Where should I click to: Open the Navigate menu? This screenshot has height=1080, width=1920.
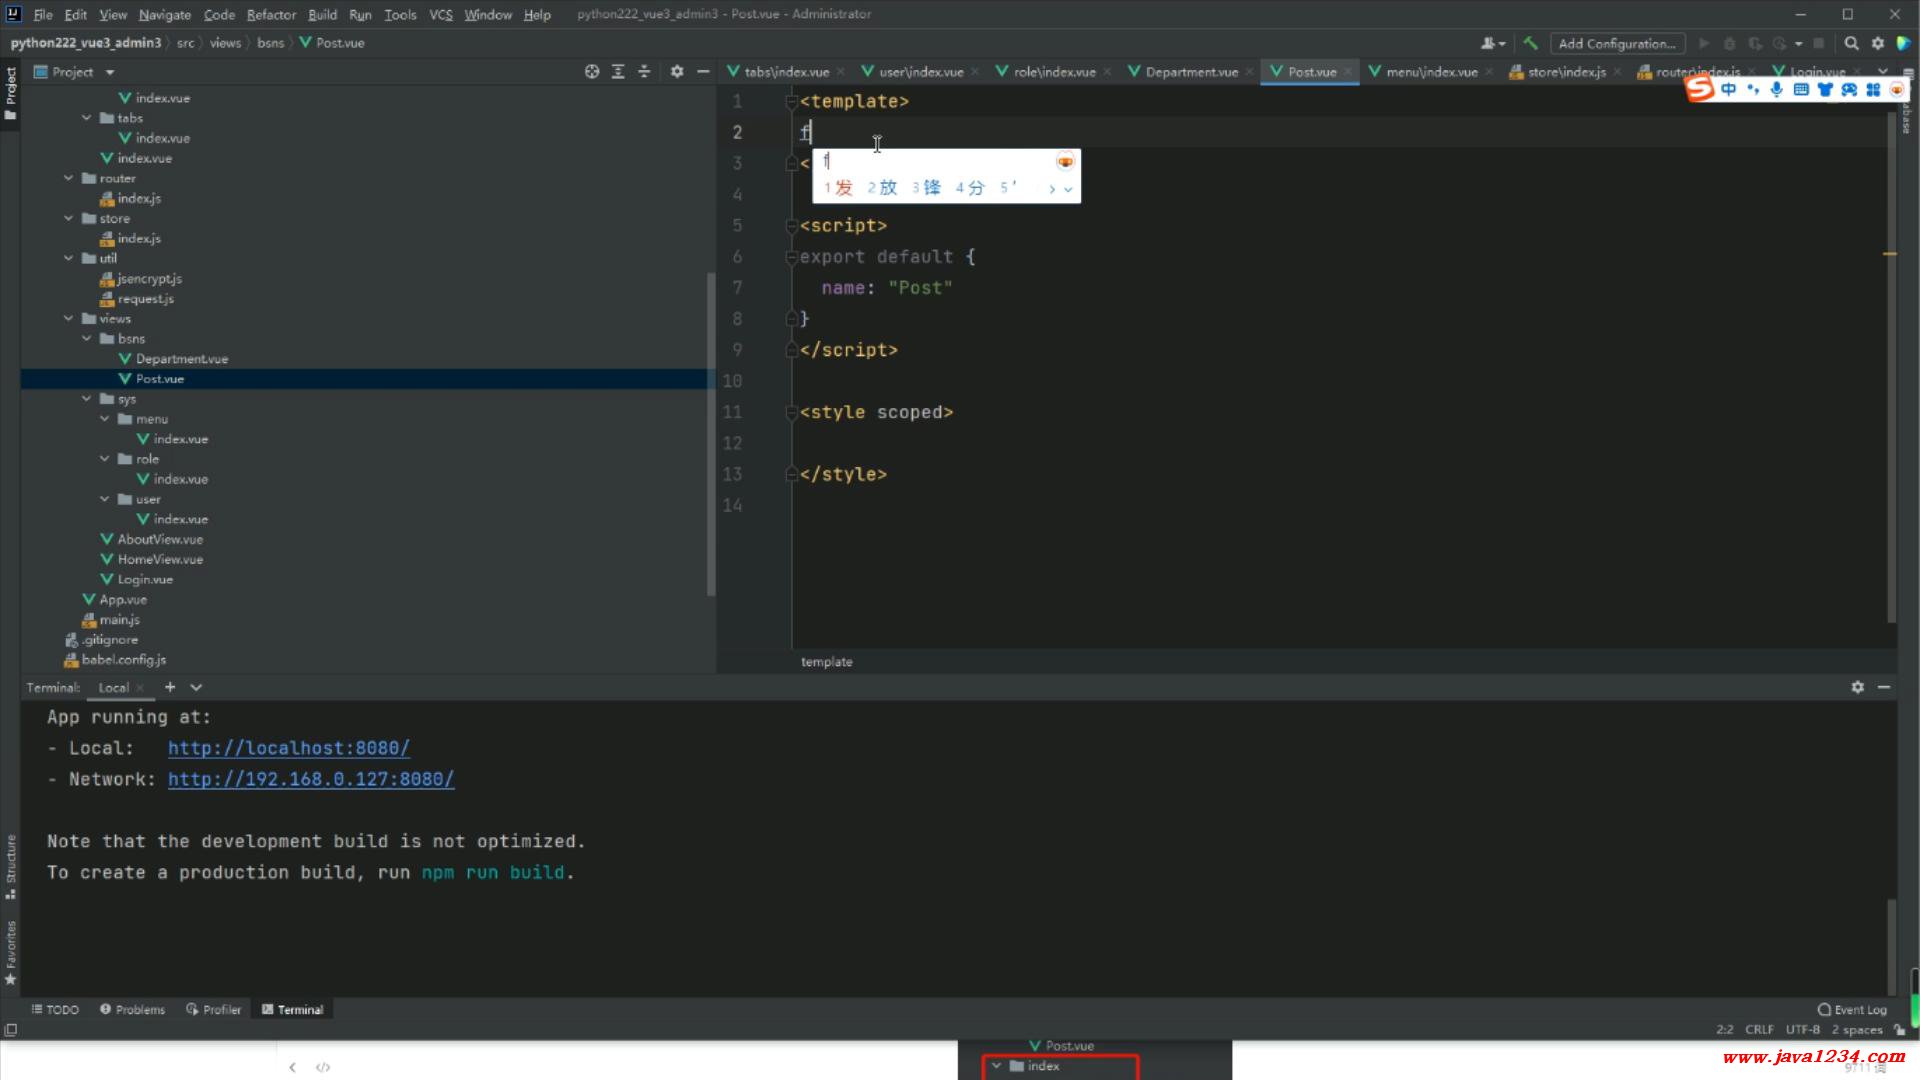[165, 14]
